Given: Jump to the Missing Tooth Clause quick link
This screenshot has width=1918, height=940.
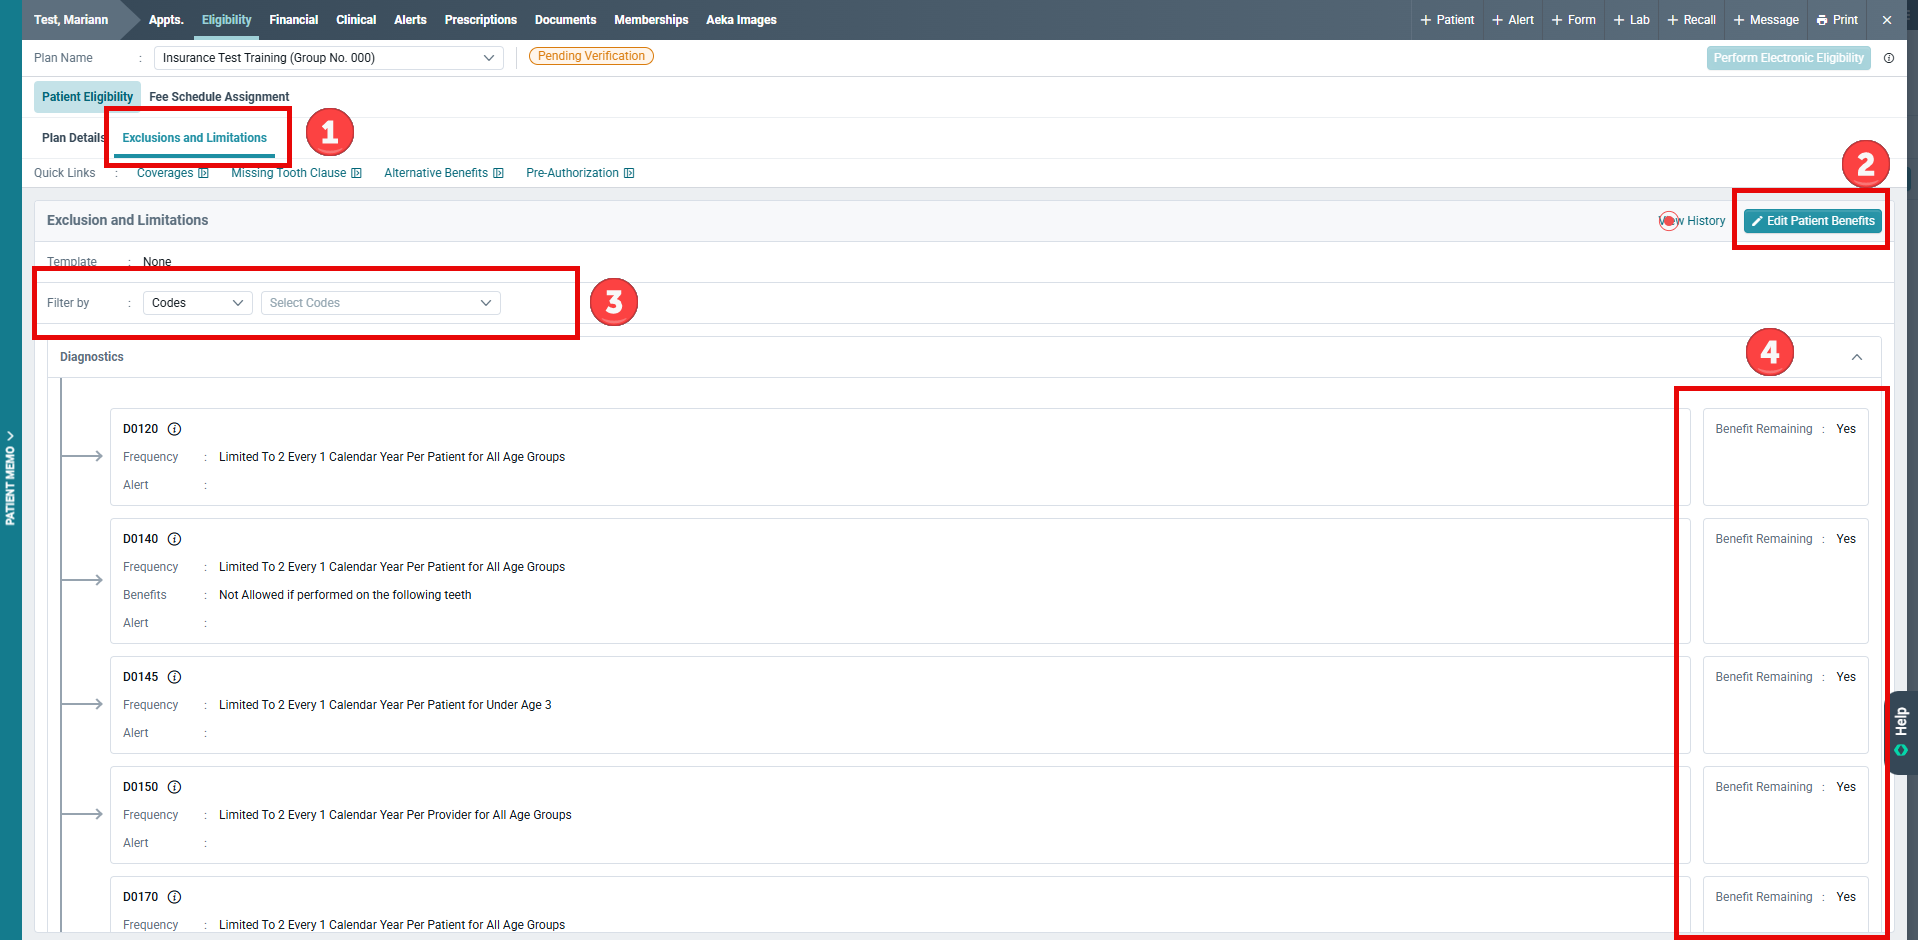Looking at the screenshot, I should [x=296, y=173].
